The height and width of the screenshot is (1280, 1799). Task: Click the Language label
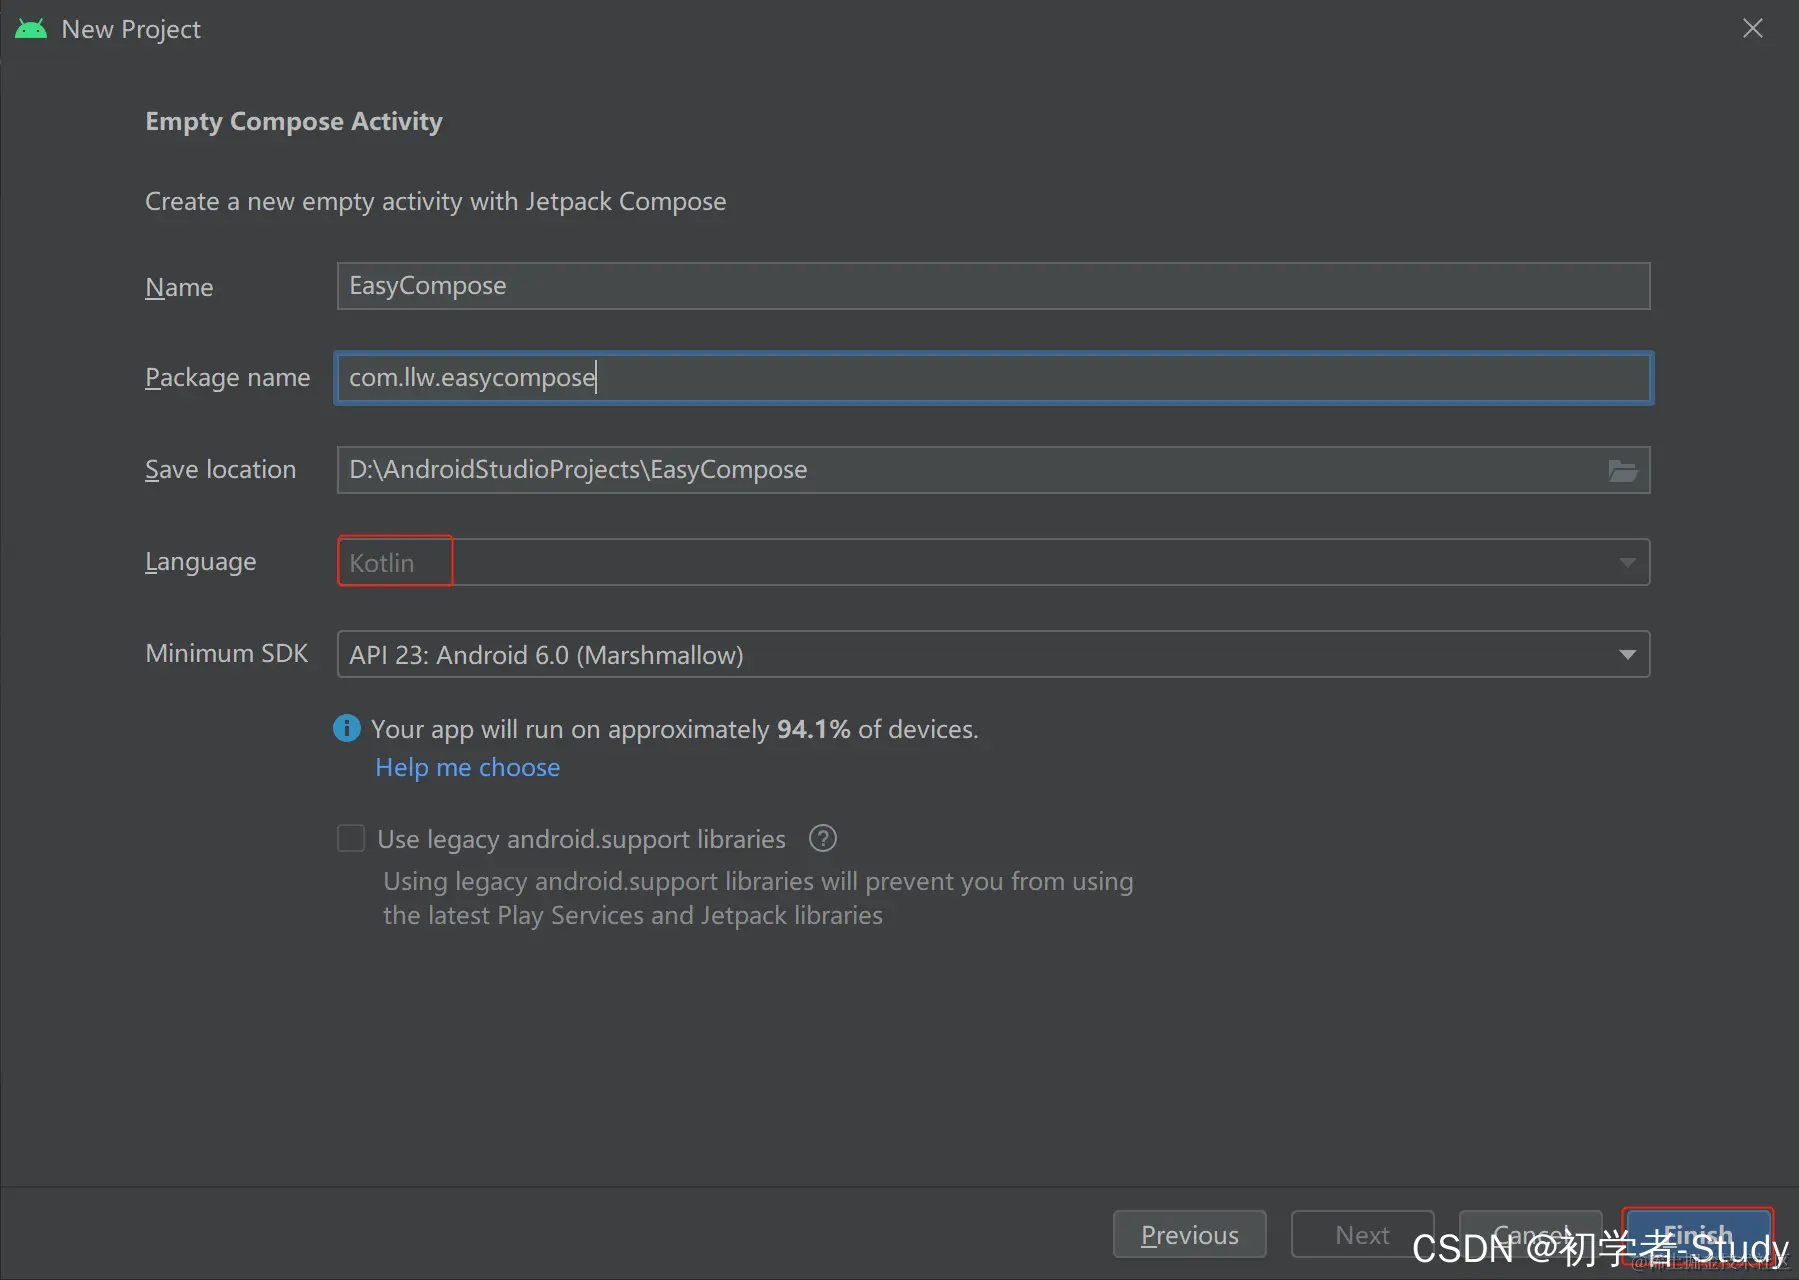[x=201, y=562]
